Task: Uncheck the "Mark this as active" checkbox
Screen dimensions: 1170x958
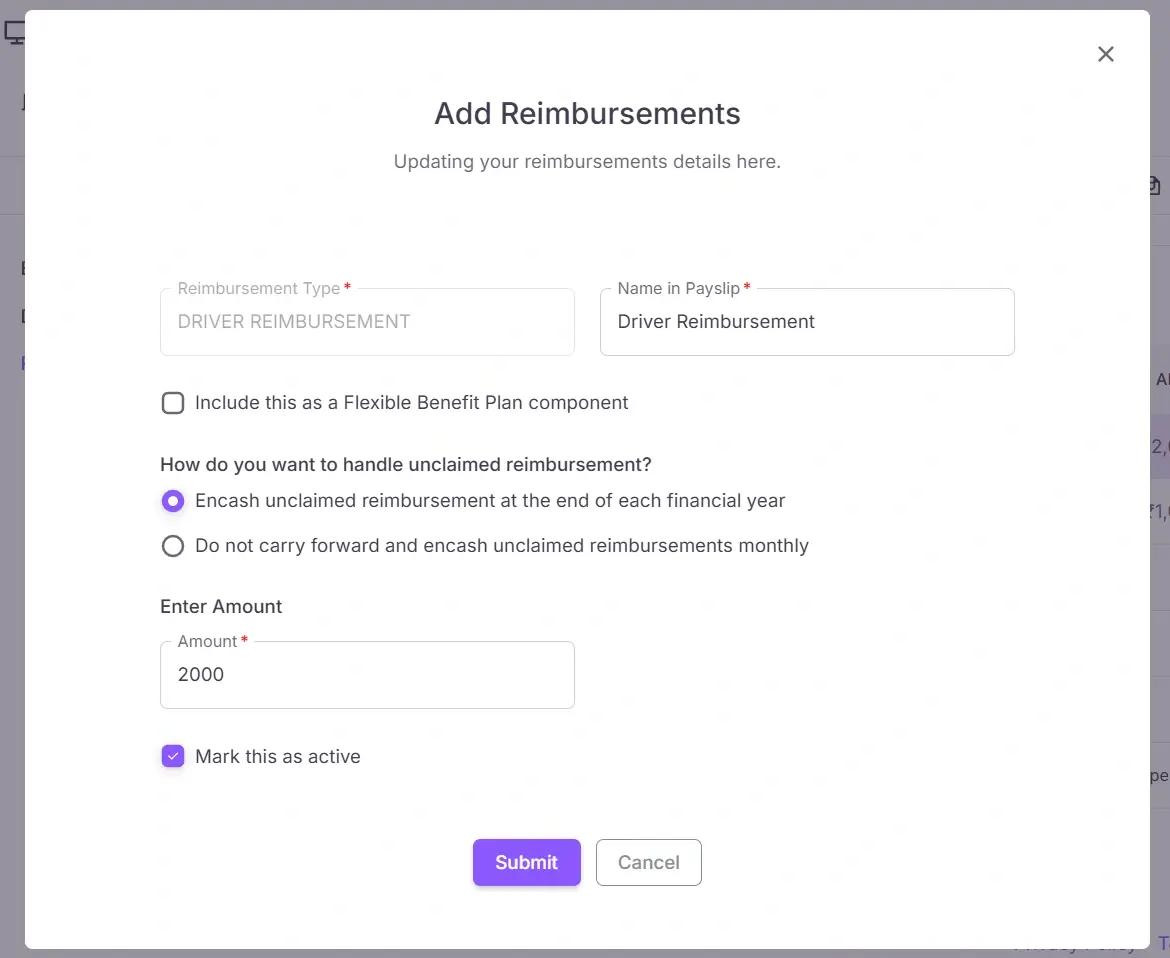Action: click(x=173, y=756)
